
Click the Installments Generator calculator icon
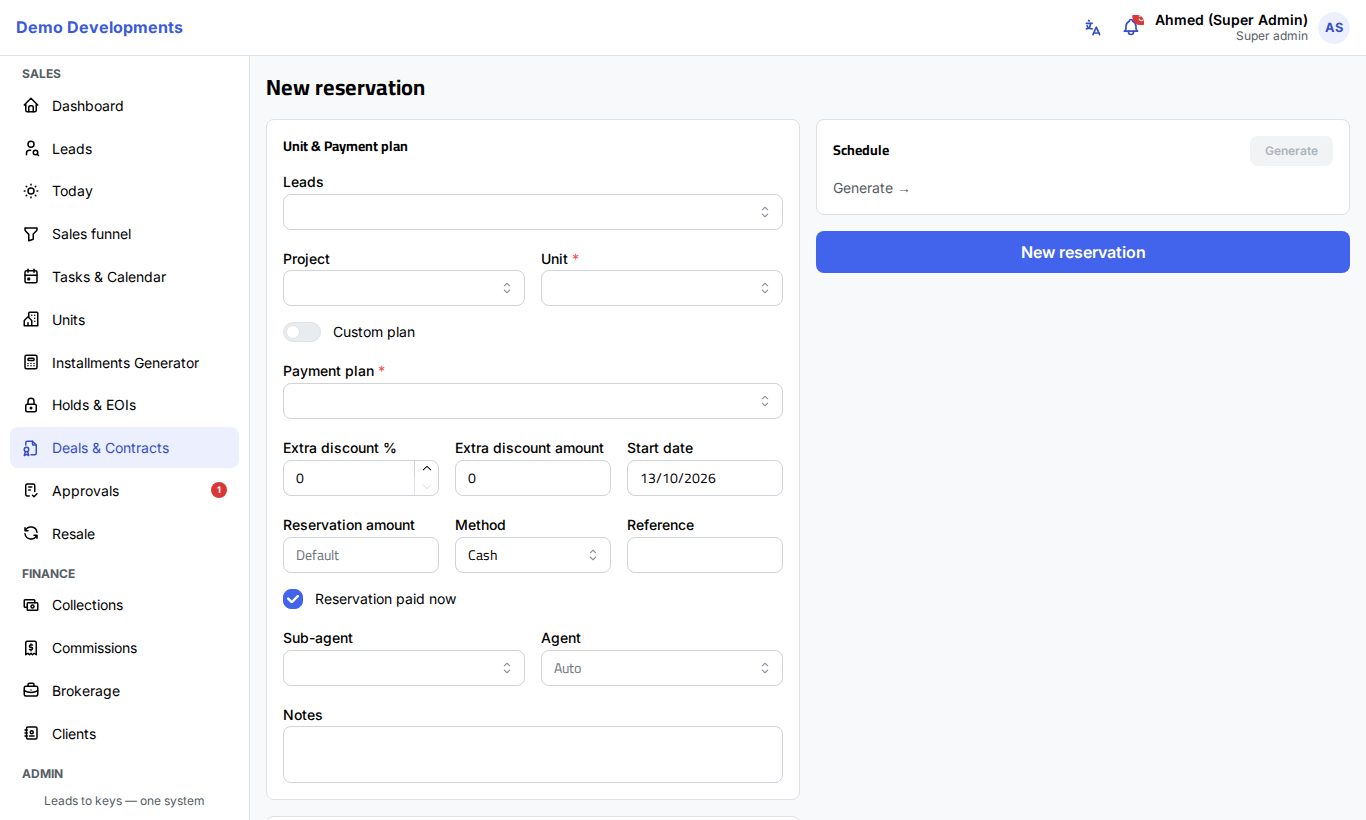pyautogui.click(x=31, y=363)
